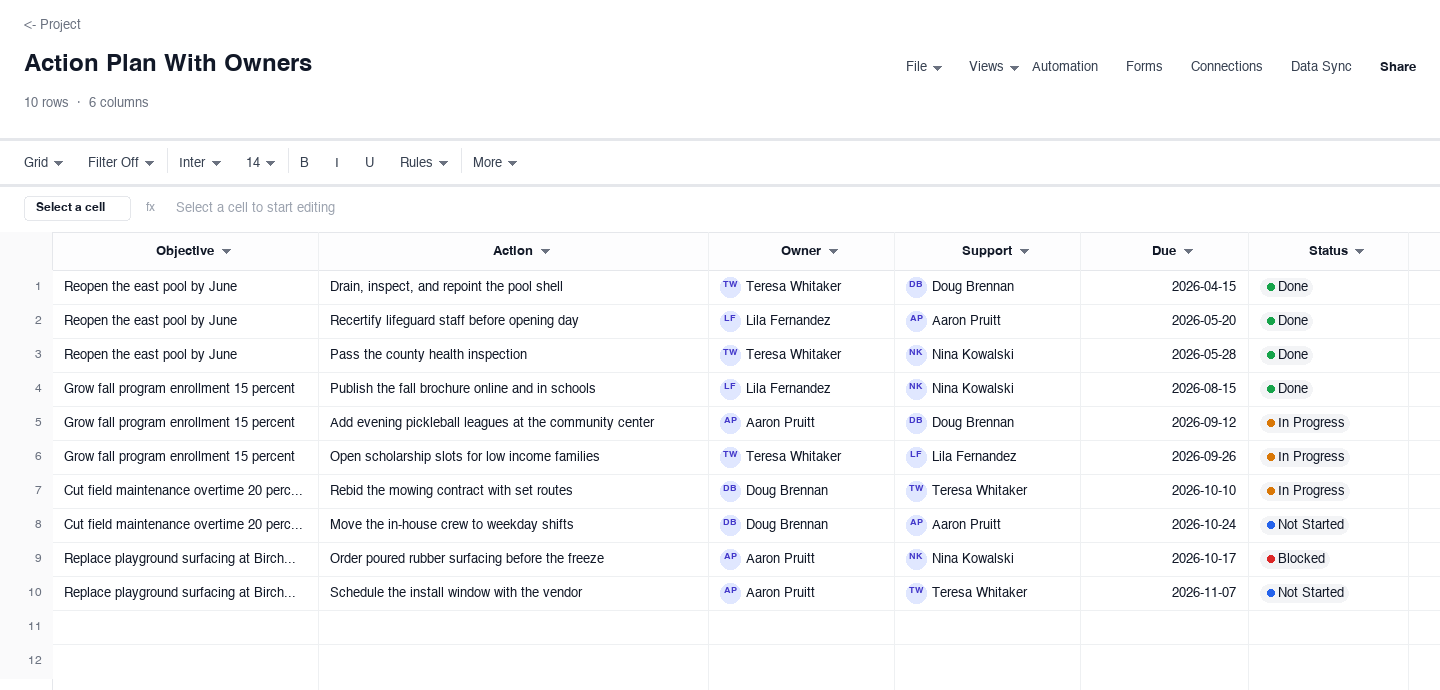Open the Action column header dropdown arrow
Image resolution: width=1440 pixels, height=690 pixels.
(545, 252)
